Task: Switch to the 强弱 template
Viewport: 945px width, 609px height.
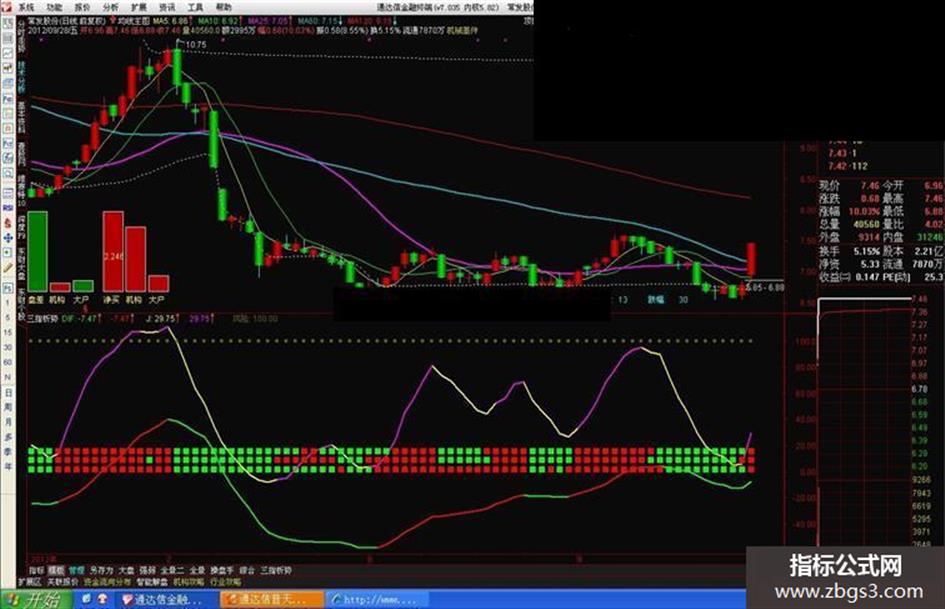Action: [148, 570]
